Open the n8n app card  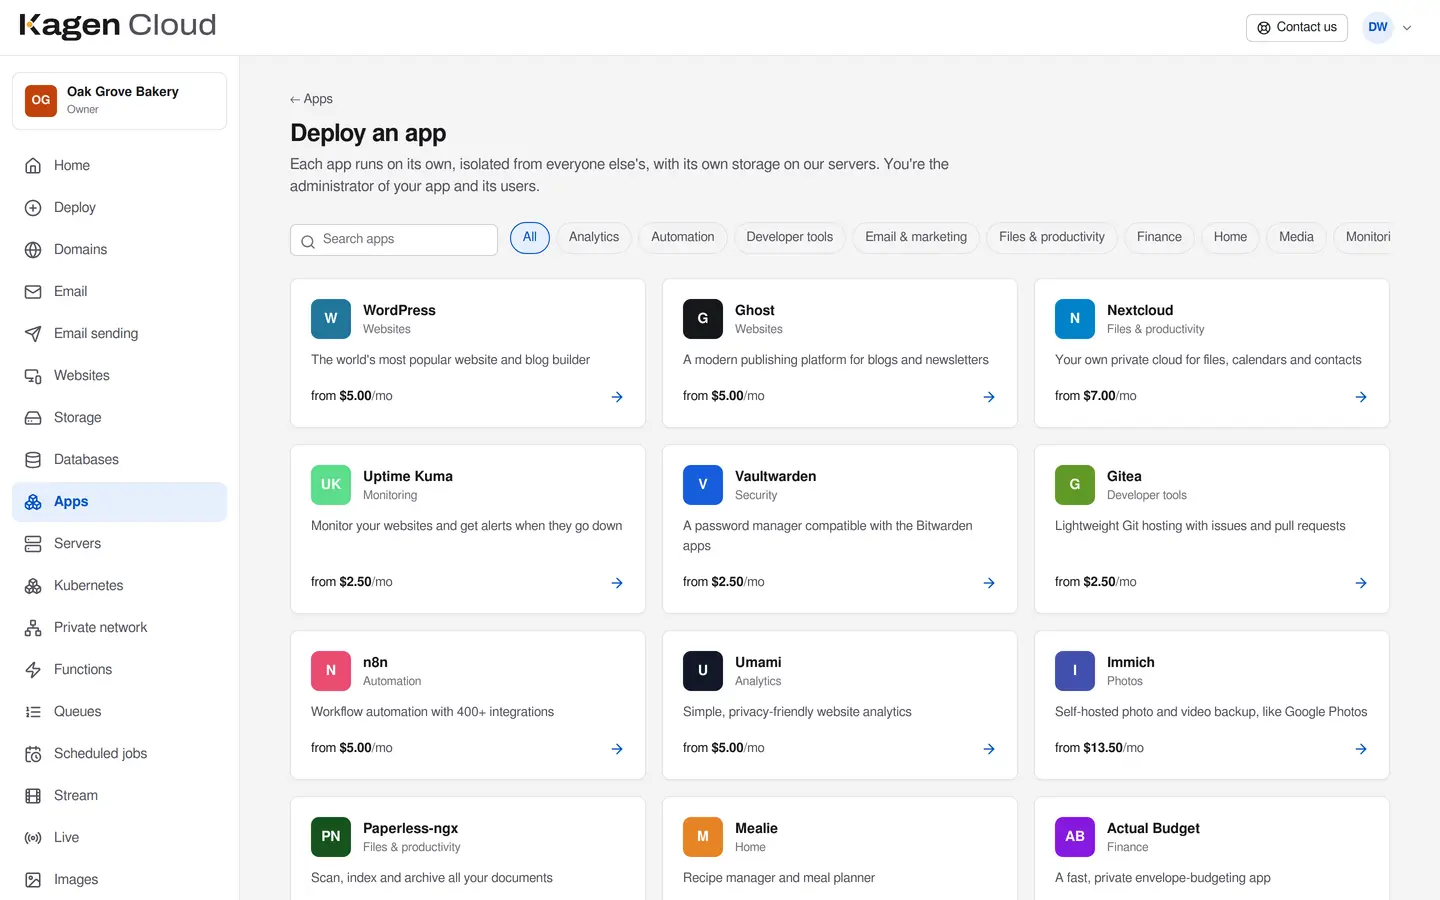tap(468, 705)
